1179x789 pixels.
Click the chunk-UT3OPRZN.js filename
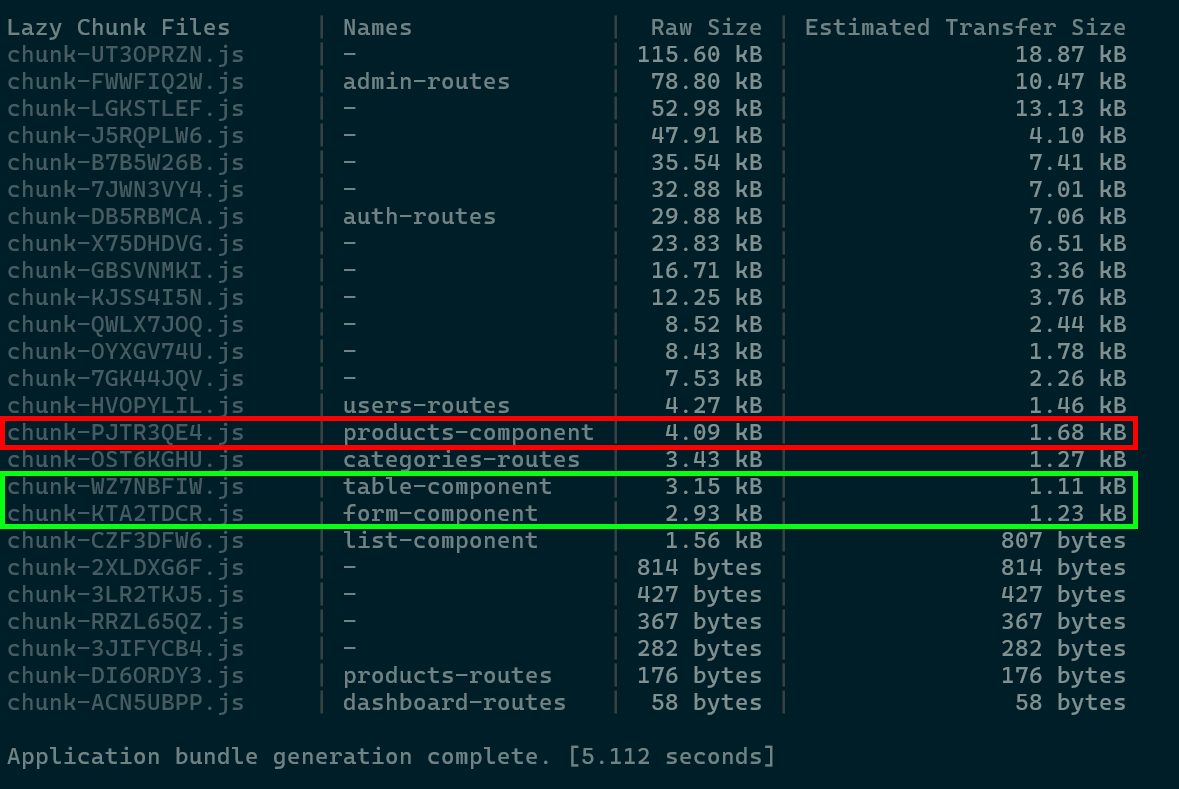pyautogui.click(x=125, y=55)
